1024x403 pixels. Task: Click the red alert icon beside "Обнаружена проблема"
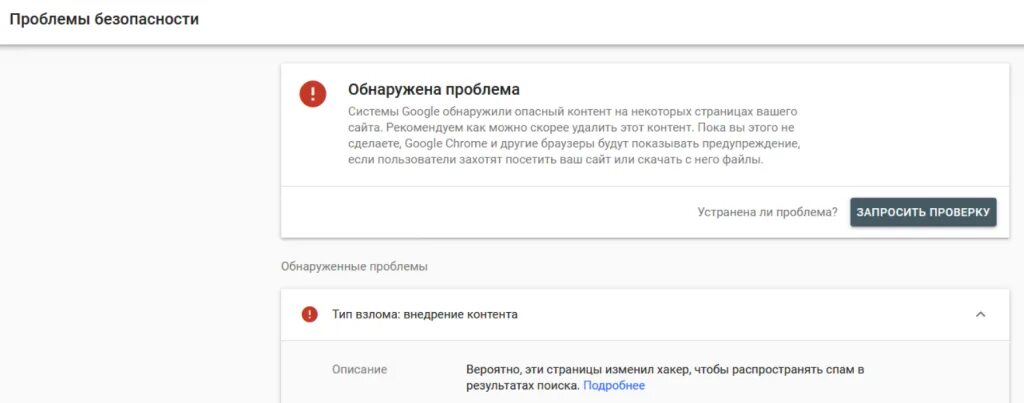coord(313,94)
